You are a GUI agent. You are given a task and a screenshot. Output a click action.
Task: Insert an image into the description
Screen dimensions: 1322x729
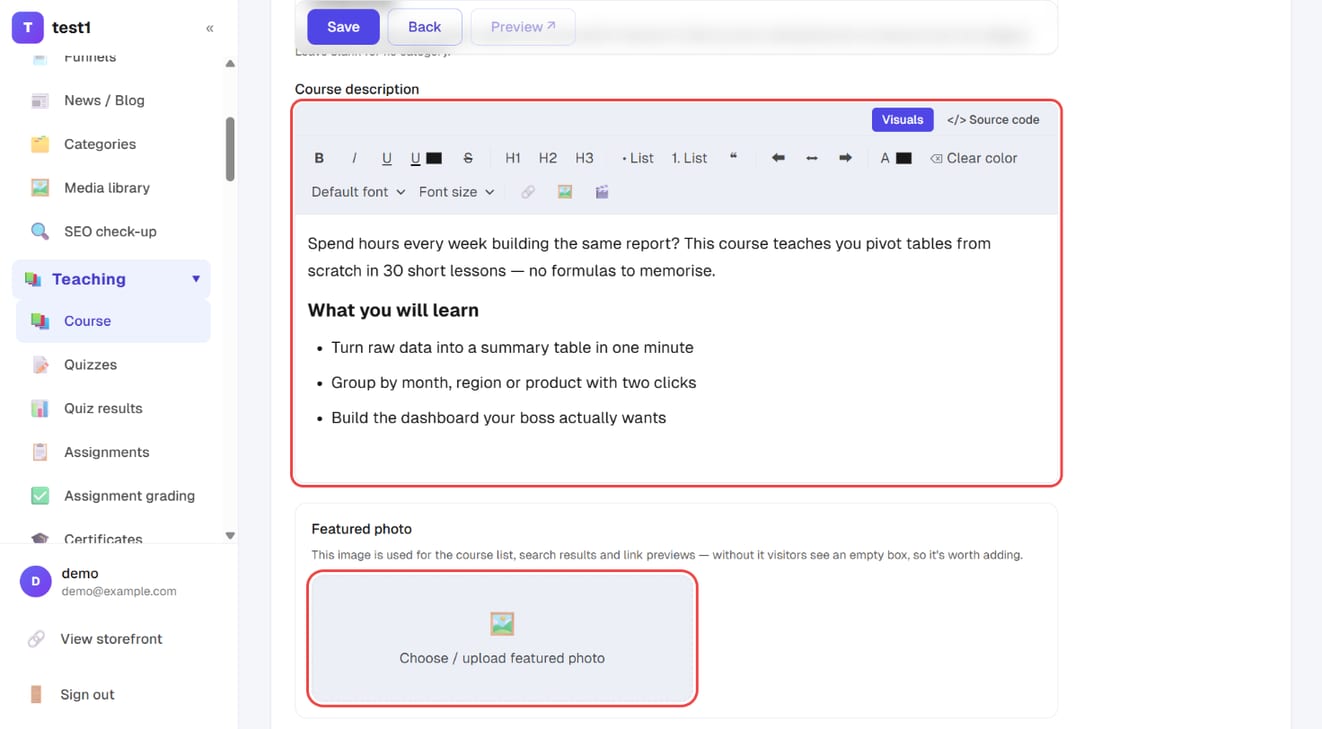(565, 192)
